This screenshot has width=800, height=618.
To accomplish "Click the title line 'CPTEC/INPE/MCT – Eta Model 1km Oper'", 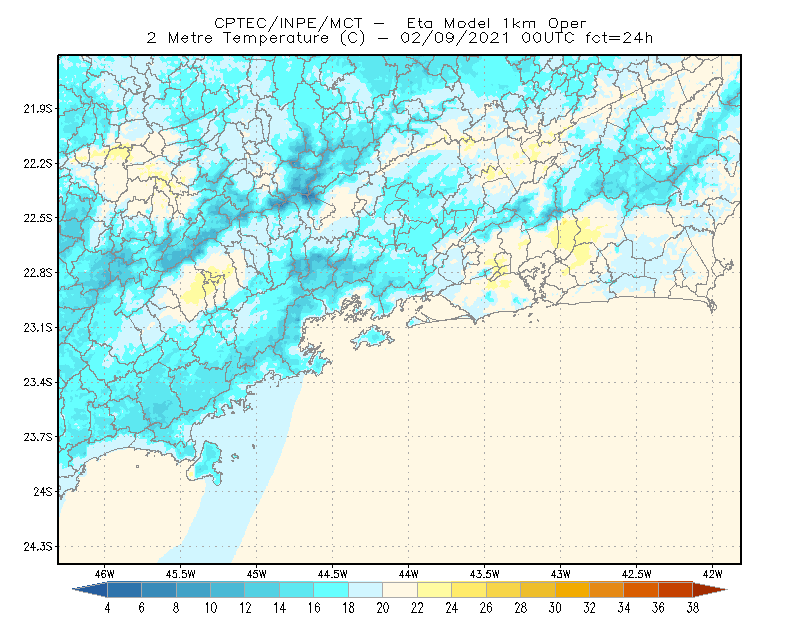I will (x=400, y=23).
